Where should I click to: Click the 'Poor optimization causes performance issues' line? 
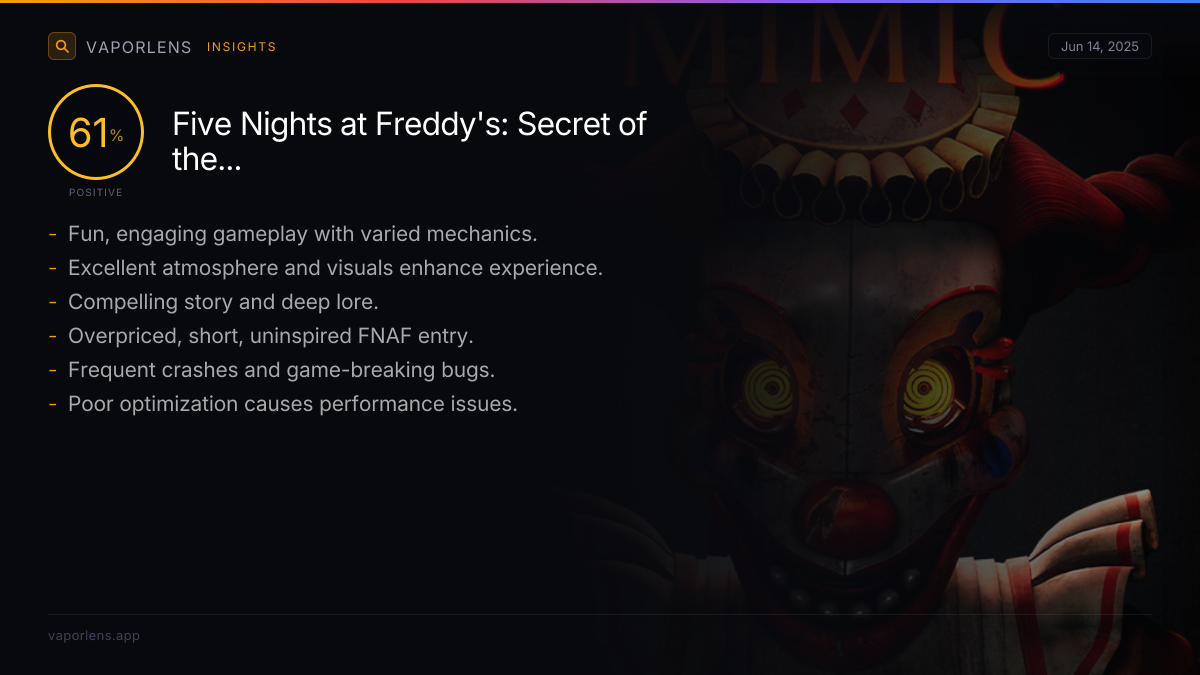coord(292,404)
